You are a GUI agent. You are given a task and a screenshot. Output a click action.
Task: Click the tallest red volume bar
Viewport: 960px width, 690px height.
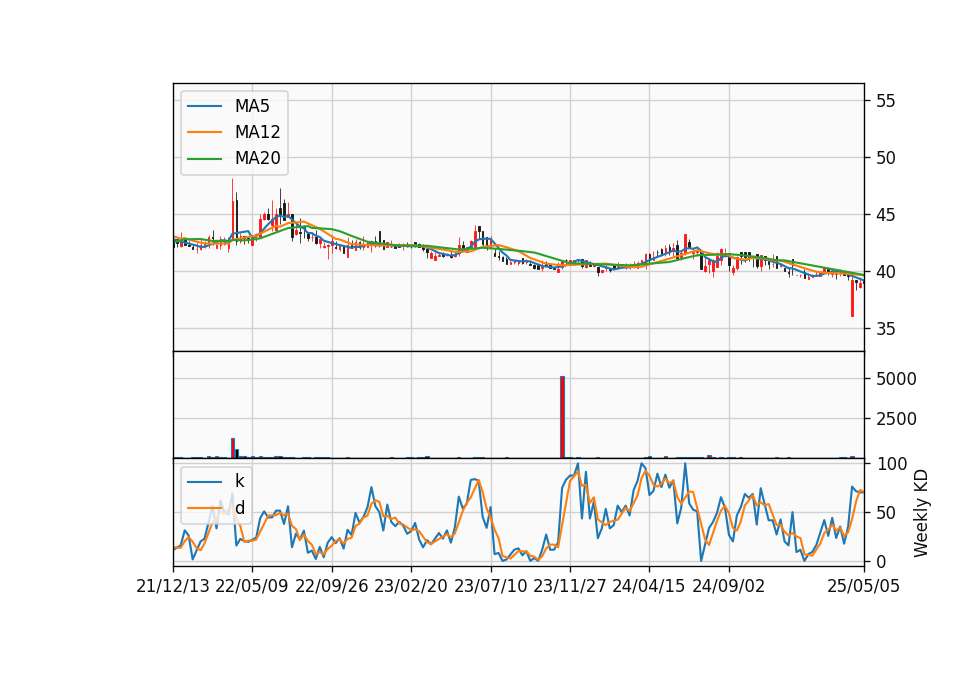tap(563, 417)
